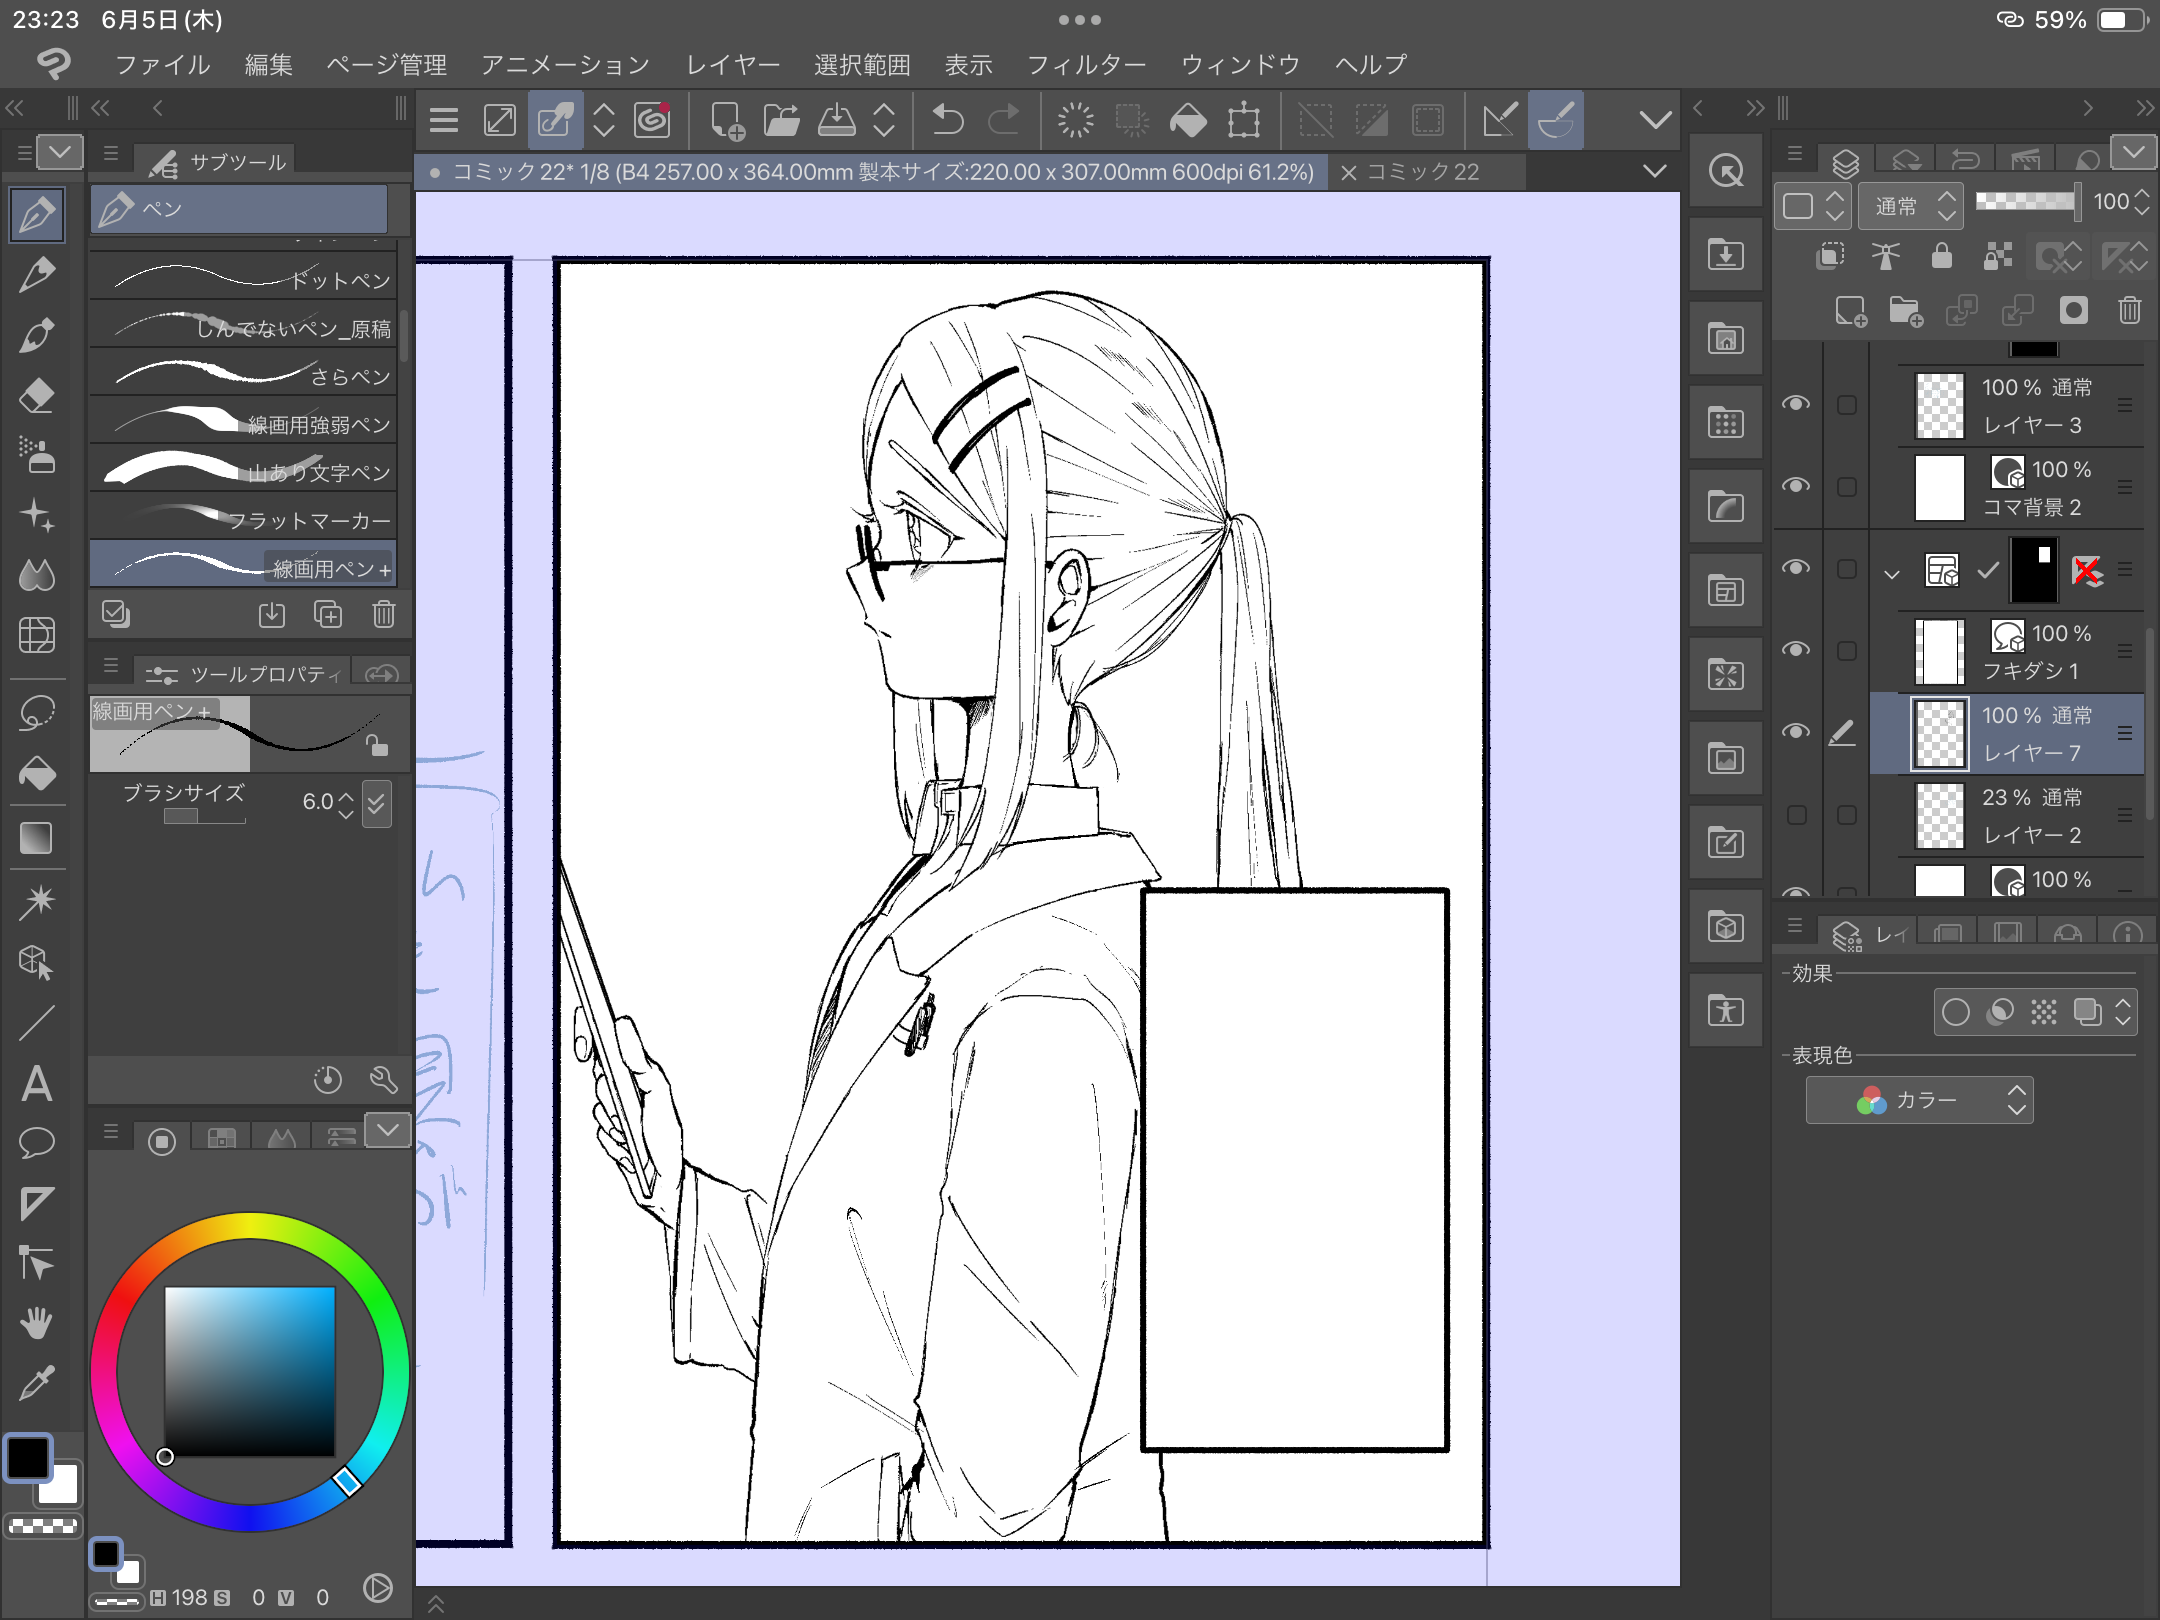Toggle the lock layer icon
Viewport: 2160px width, 1620px height.
(x=1942, y=256)
